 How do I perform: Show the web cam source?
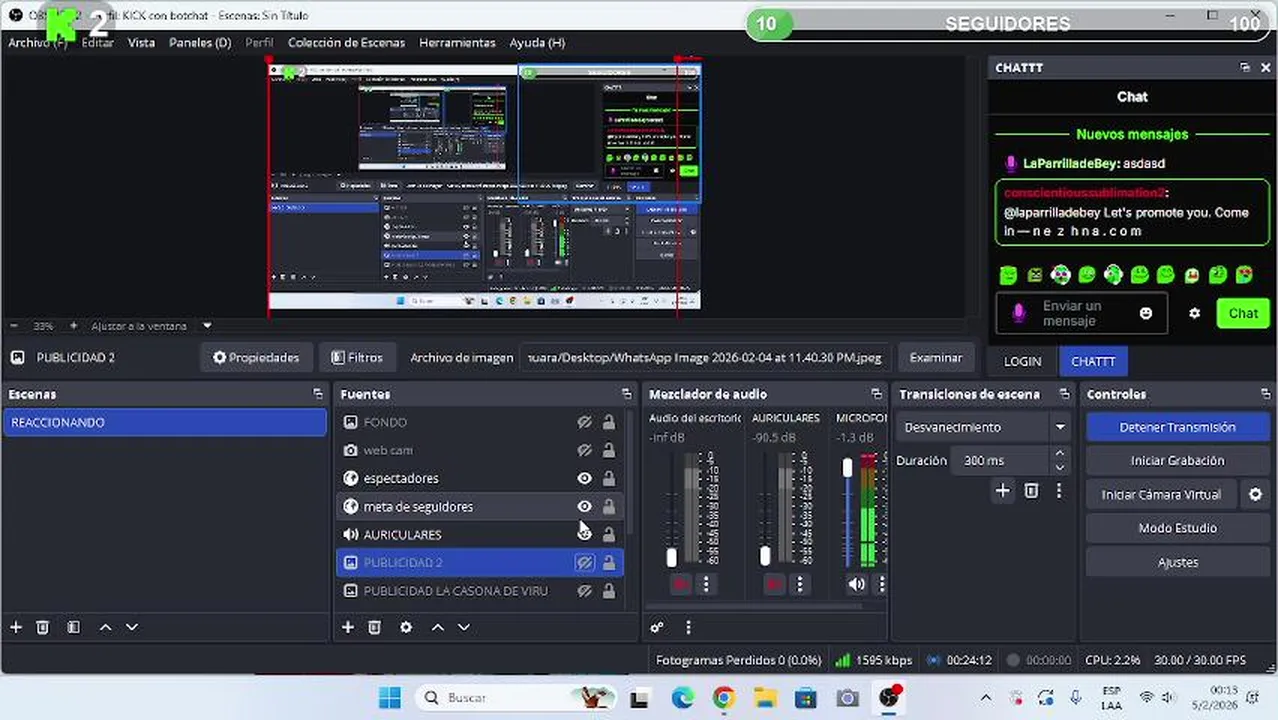click(585, 450)
